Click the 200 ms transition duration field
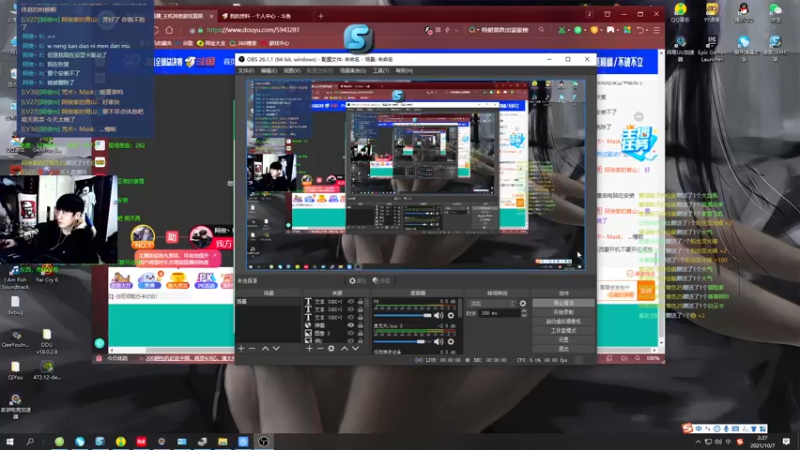The image size is (800, 450). pyautogui.click(x=499, y=313)
